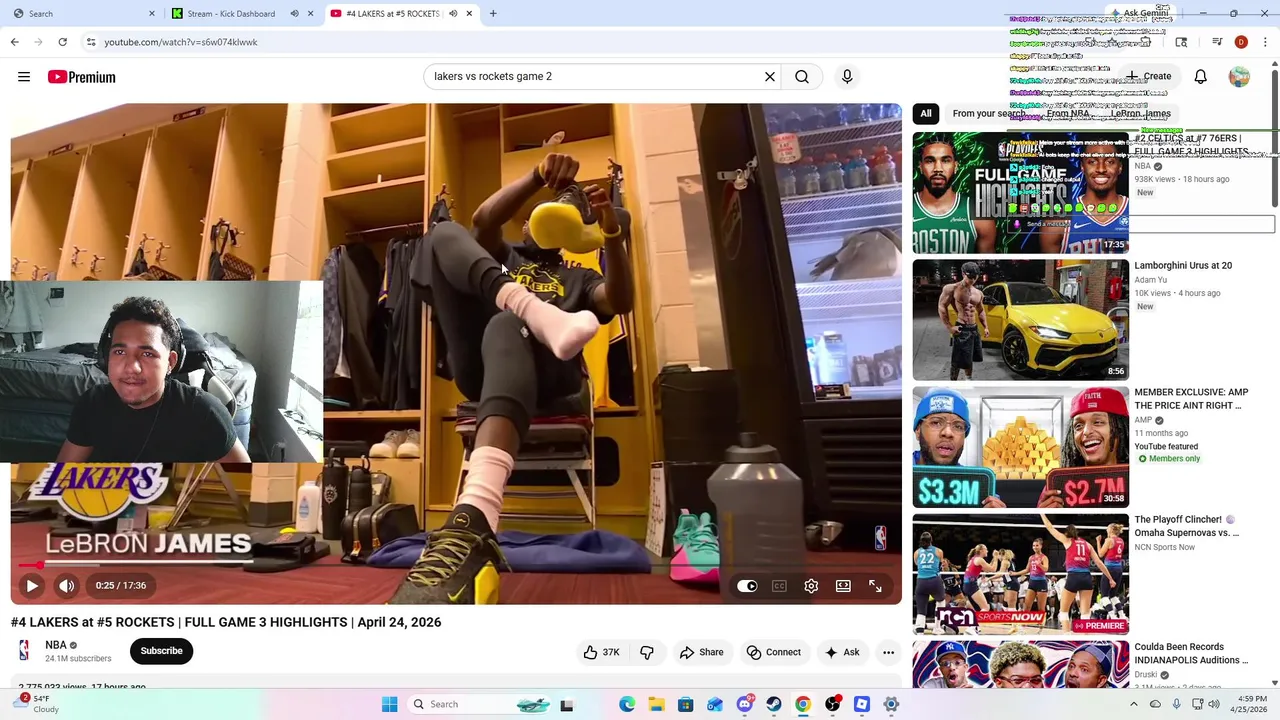Open the YouTube account avatar menu
This screenshot has height=720, width=1280.
tap(1239, 76)
